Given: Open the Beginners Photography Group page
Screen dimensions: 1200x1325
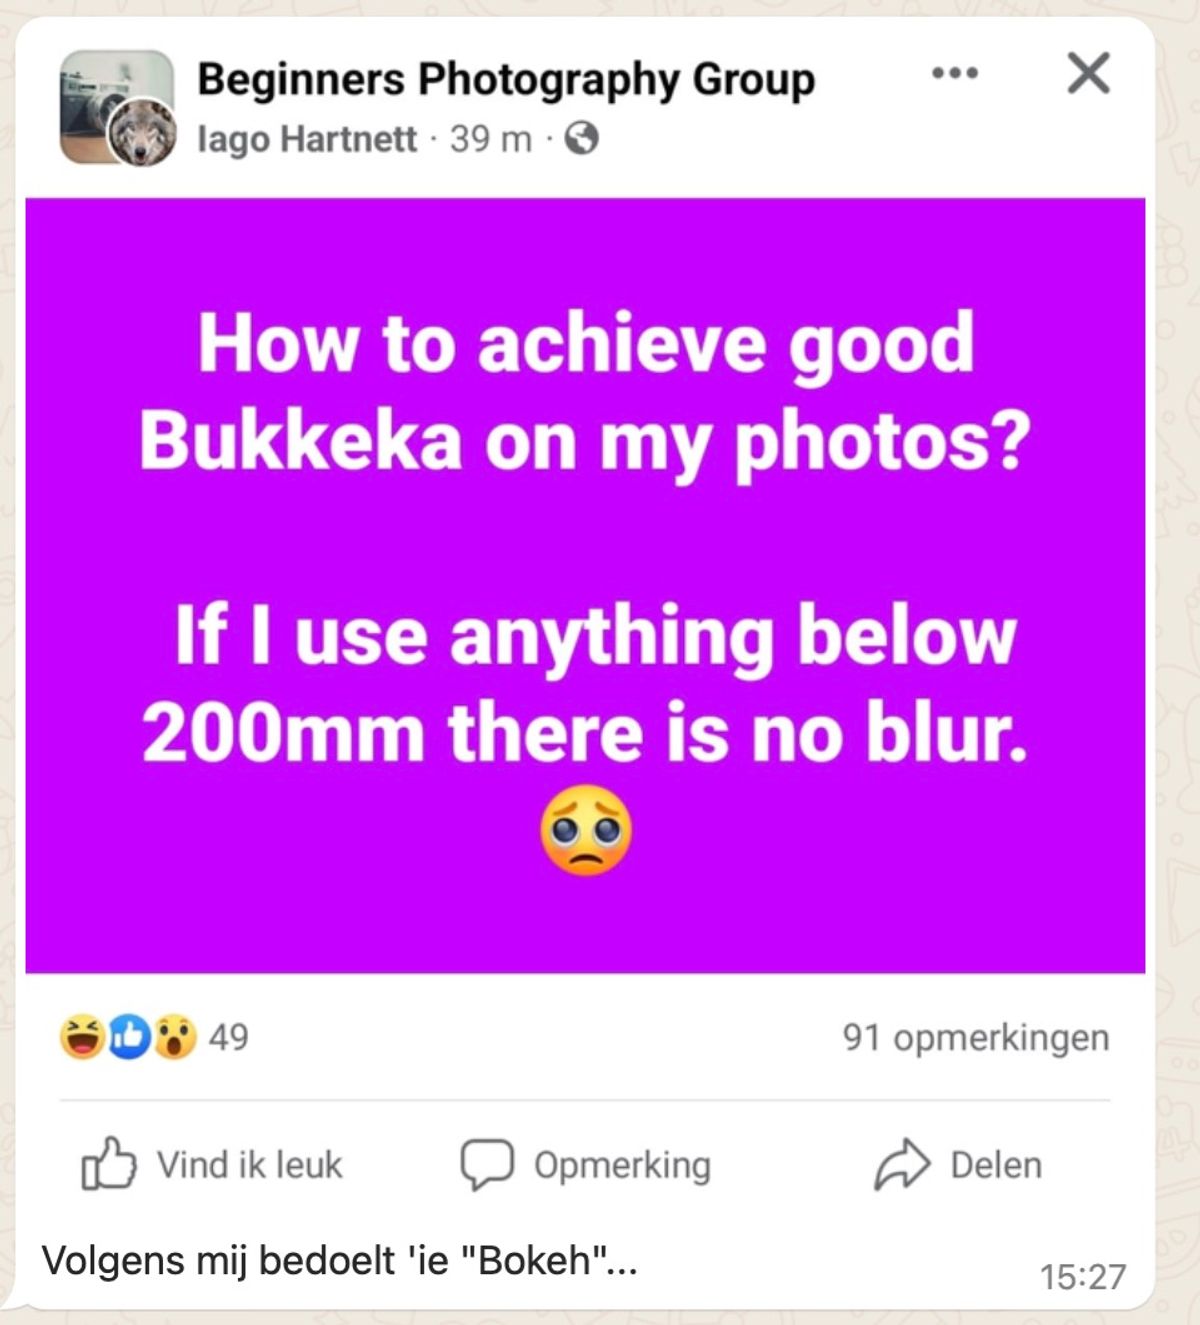Looking at the screenshot, I should click(506, 79).
